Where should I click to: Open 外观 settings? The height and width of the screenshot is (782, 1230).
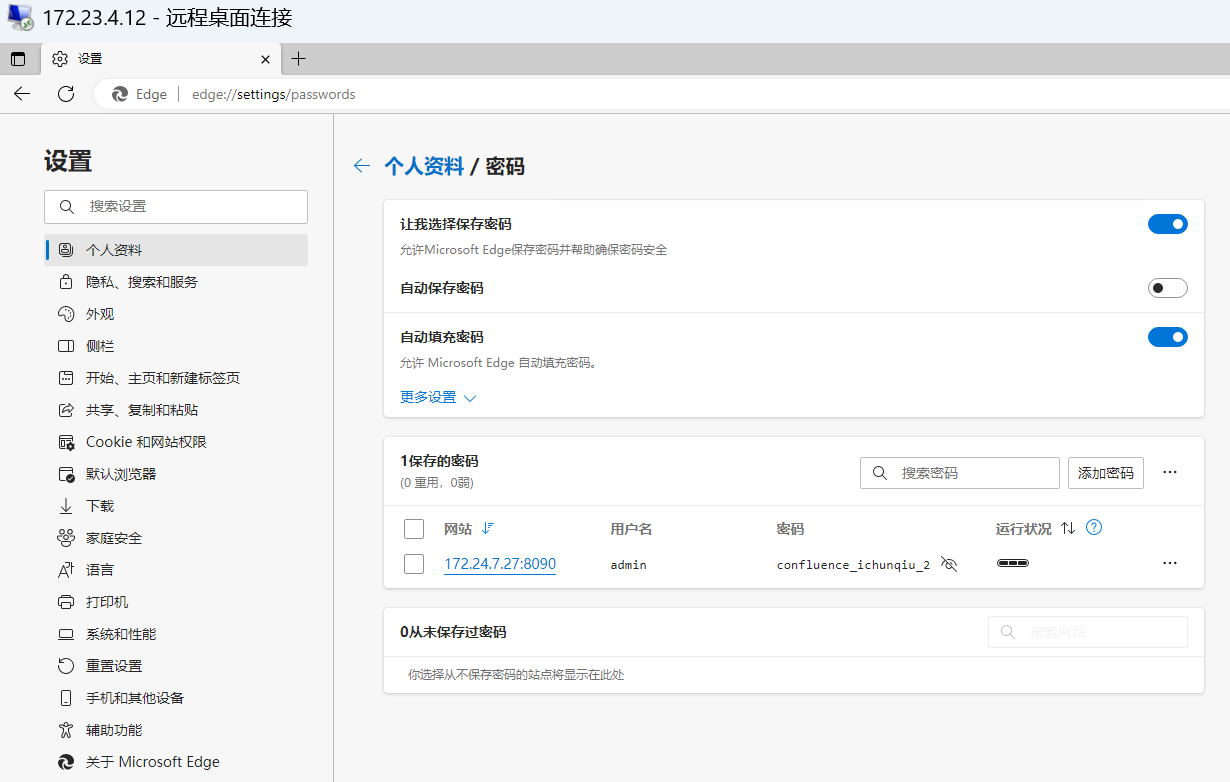[176, 314]
